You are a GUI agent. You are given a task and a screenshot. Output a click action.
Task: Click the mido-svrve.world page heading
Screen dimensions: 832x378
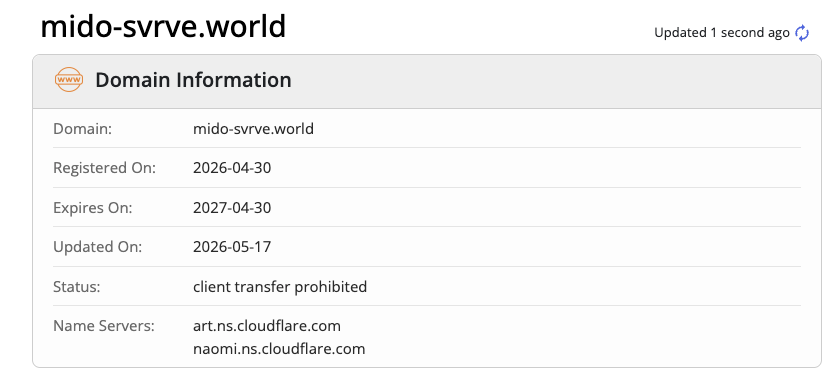[163, 26]
